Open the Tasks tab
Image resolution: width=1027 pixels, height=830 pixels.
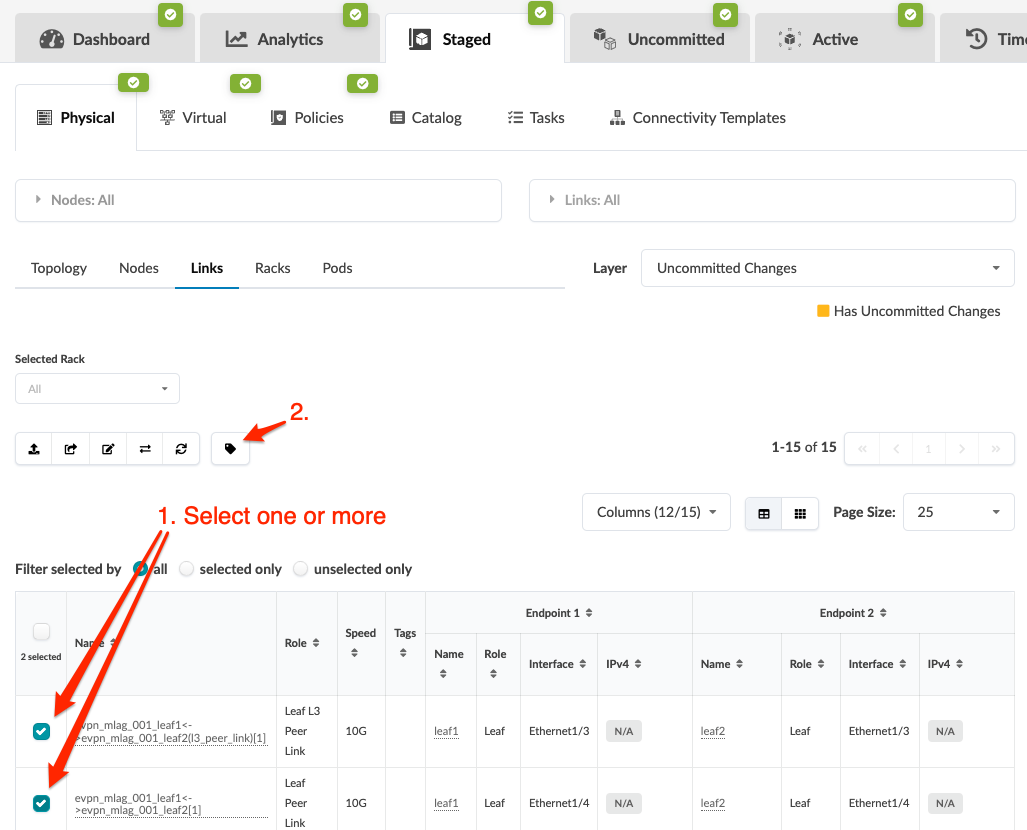click(536, 118)
